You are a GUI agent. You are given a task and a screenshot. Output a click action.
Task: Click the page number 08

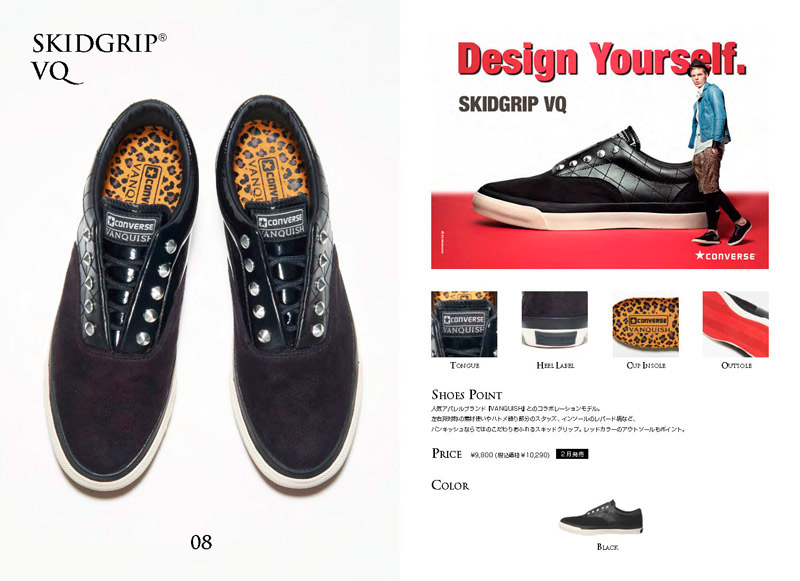point(201,542)
